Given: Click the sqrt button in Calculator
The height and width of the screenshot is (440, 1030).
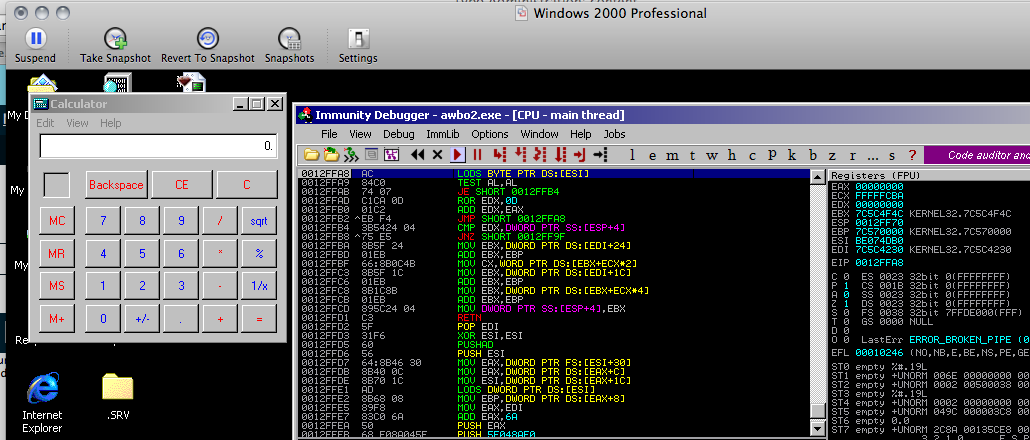Looking at the screenshot, I should 259,221.
